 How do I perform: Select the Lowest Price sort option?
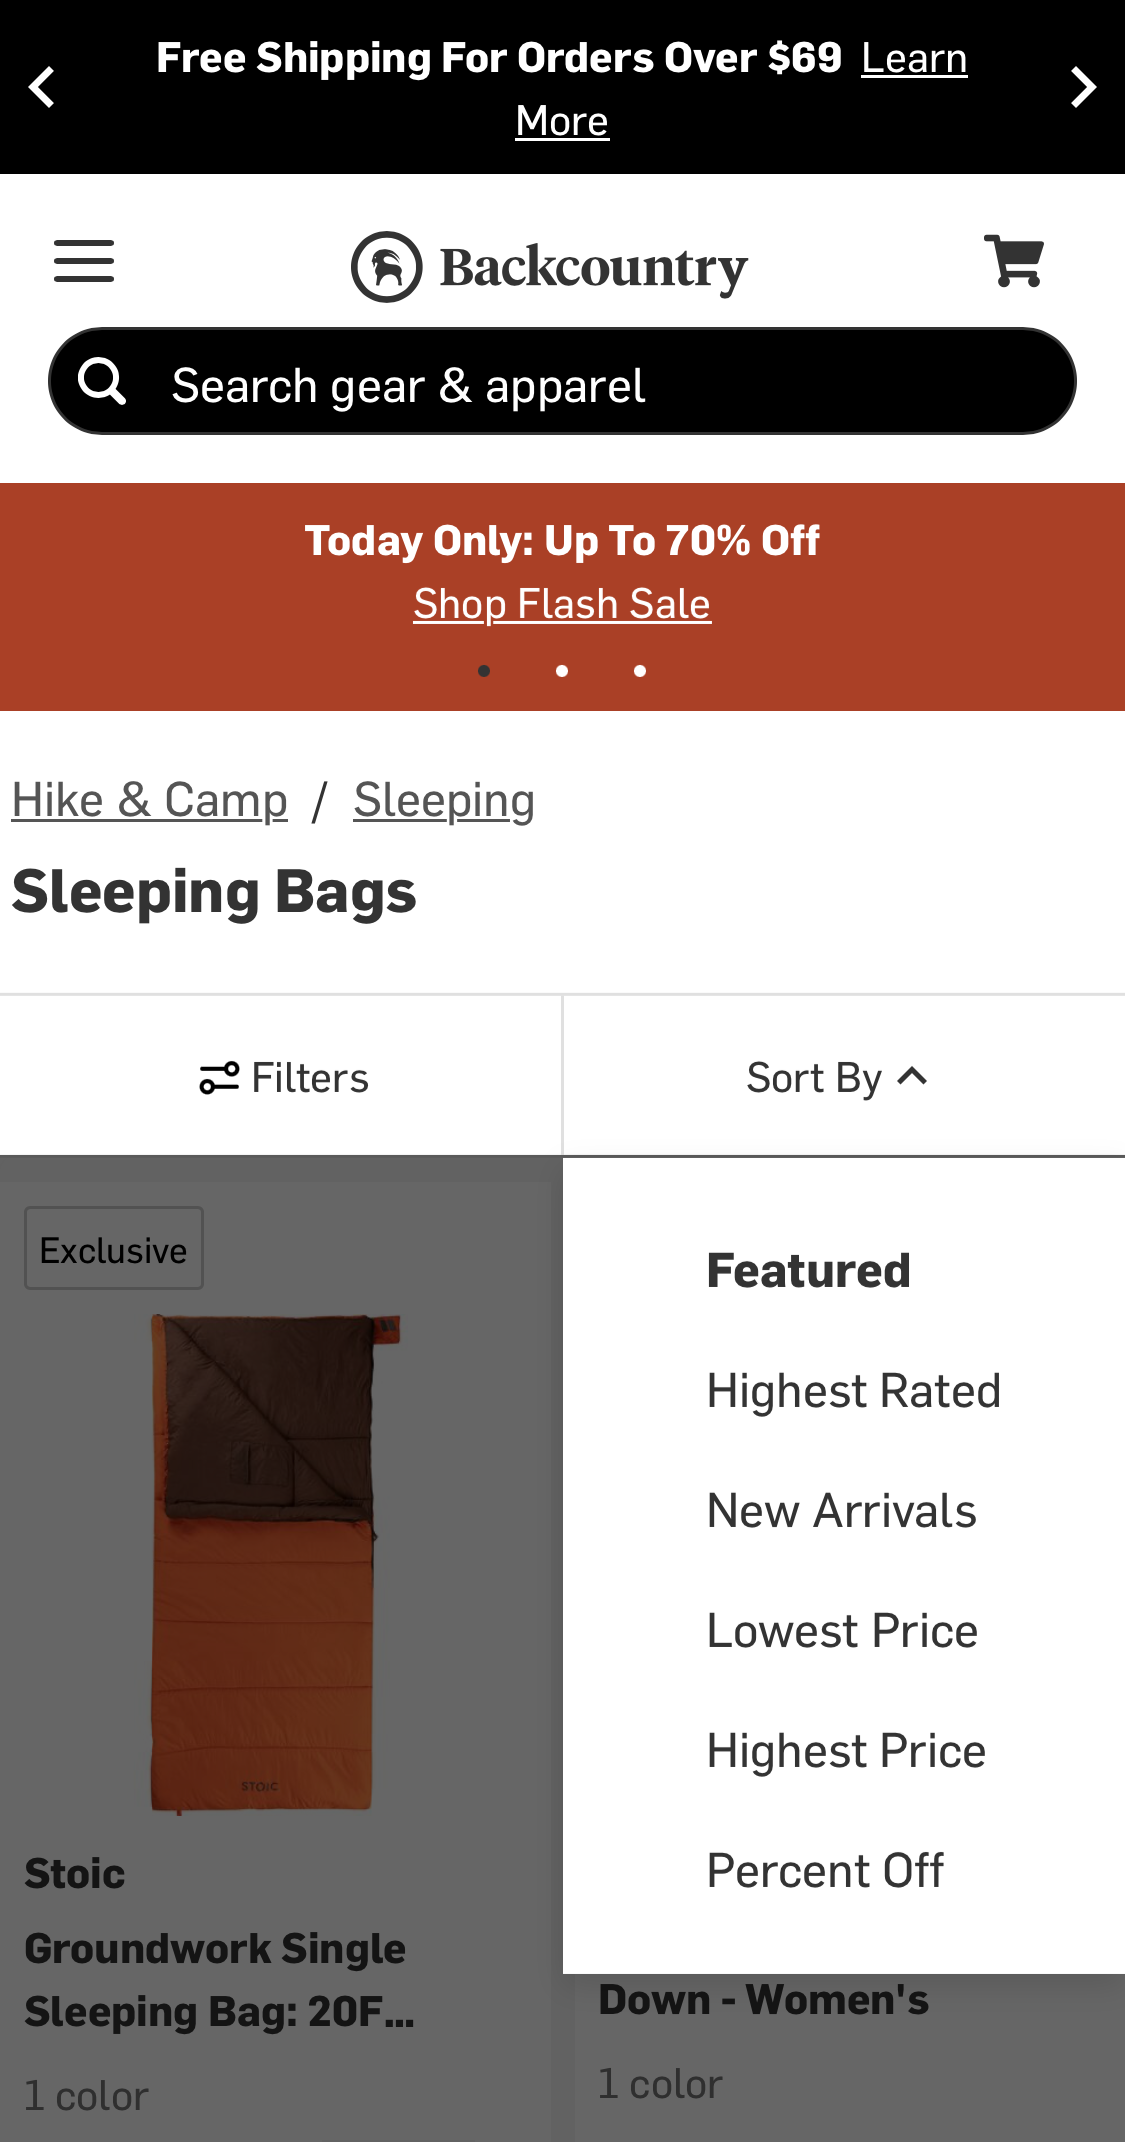[841, 1629]
